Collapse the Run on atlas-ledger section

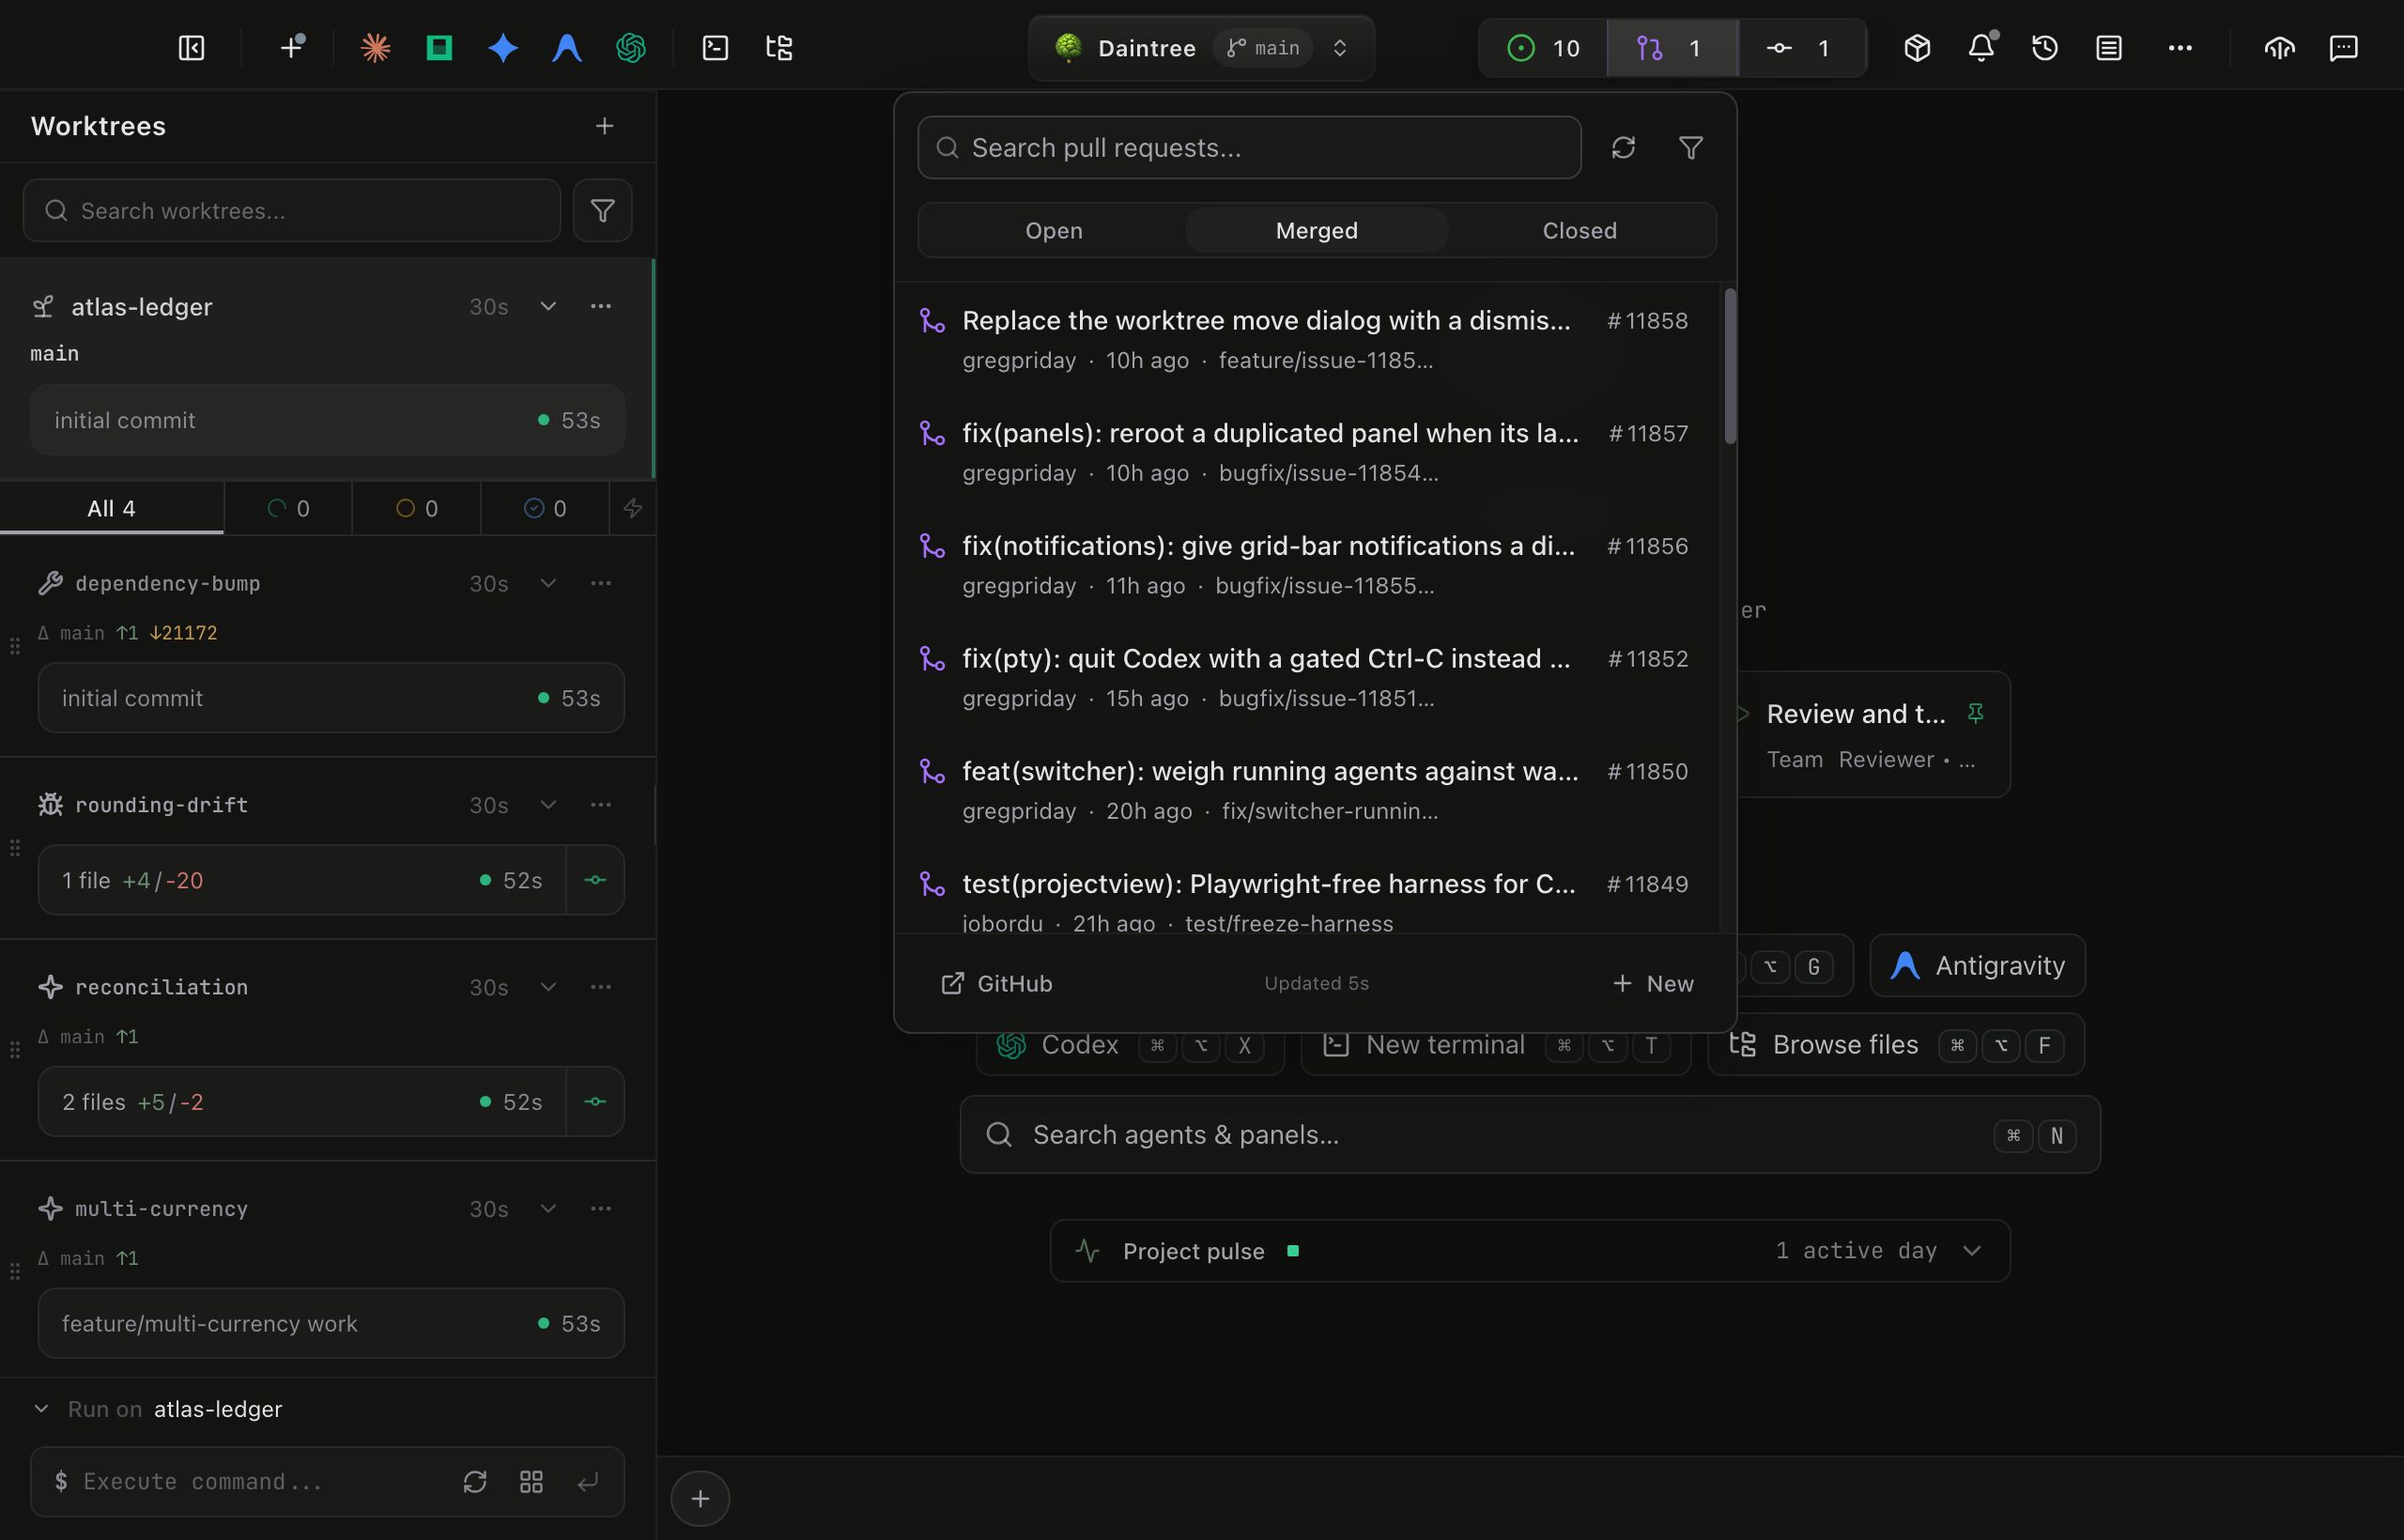(x=41, y=1409)
